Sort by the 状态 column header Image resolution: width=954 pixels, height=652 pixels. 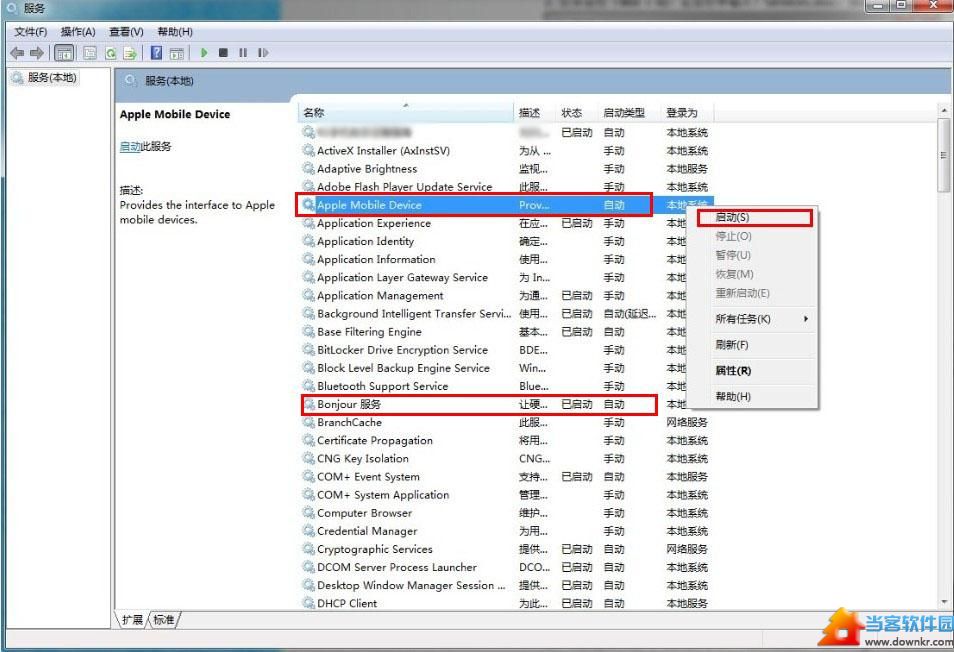coord(577,113)
